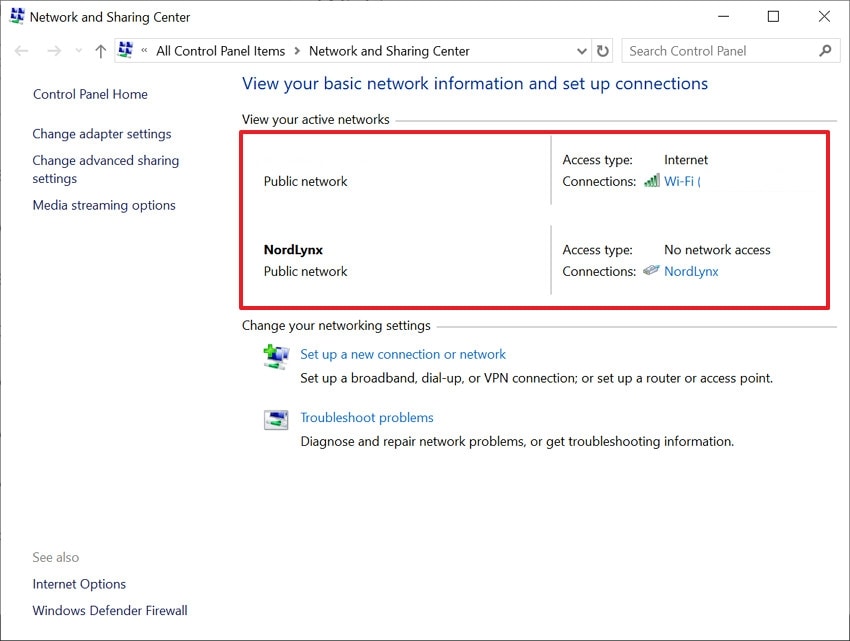Click the Set up a new connection icon

pos(276,356)
